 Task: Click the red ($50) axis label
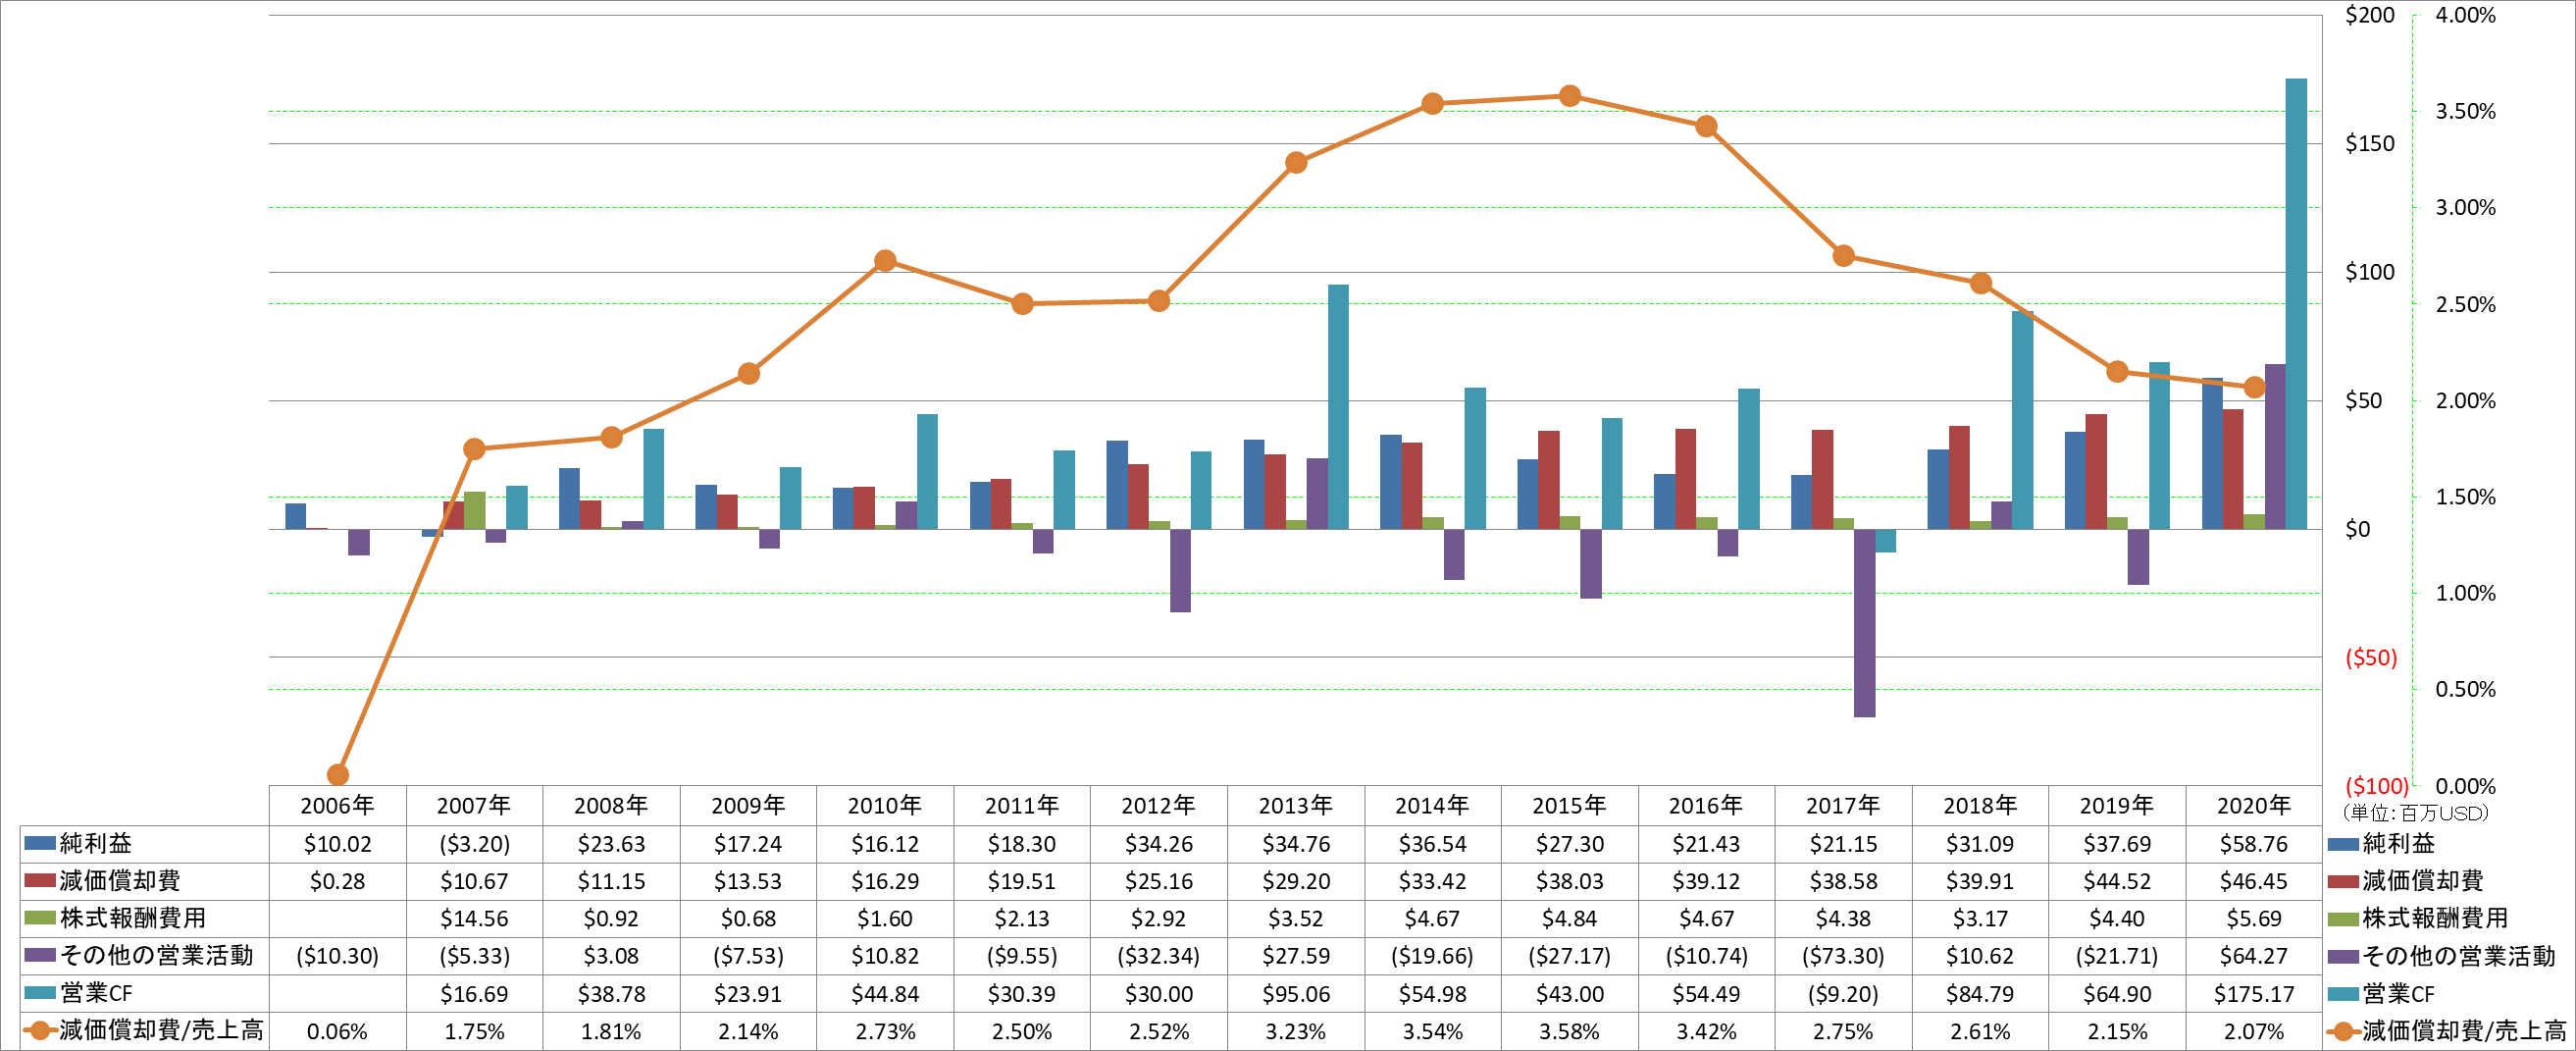pos(2371,657)
